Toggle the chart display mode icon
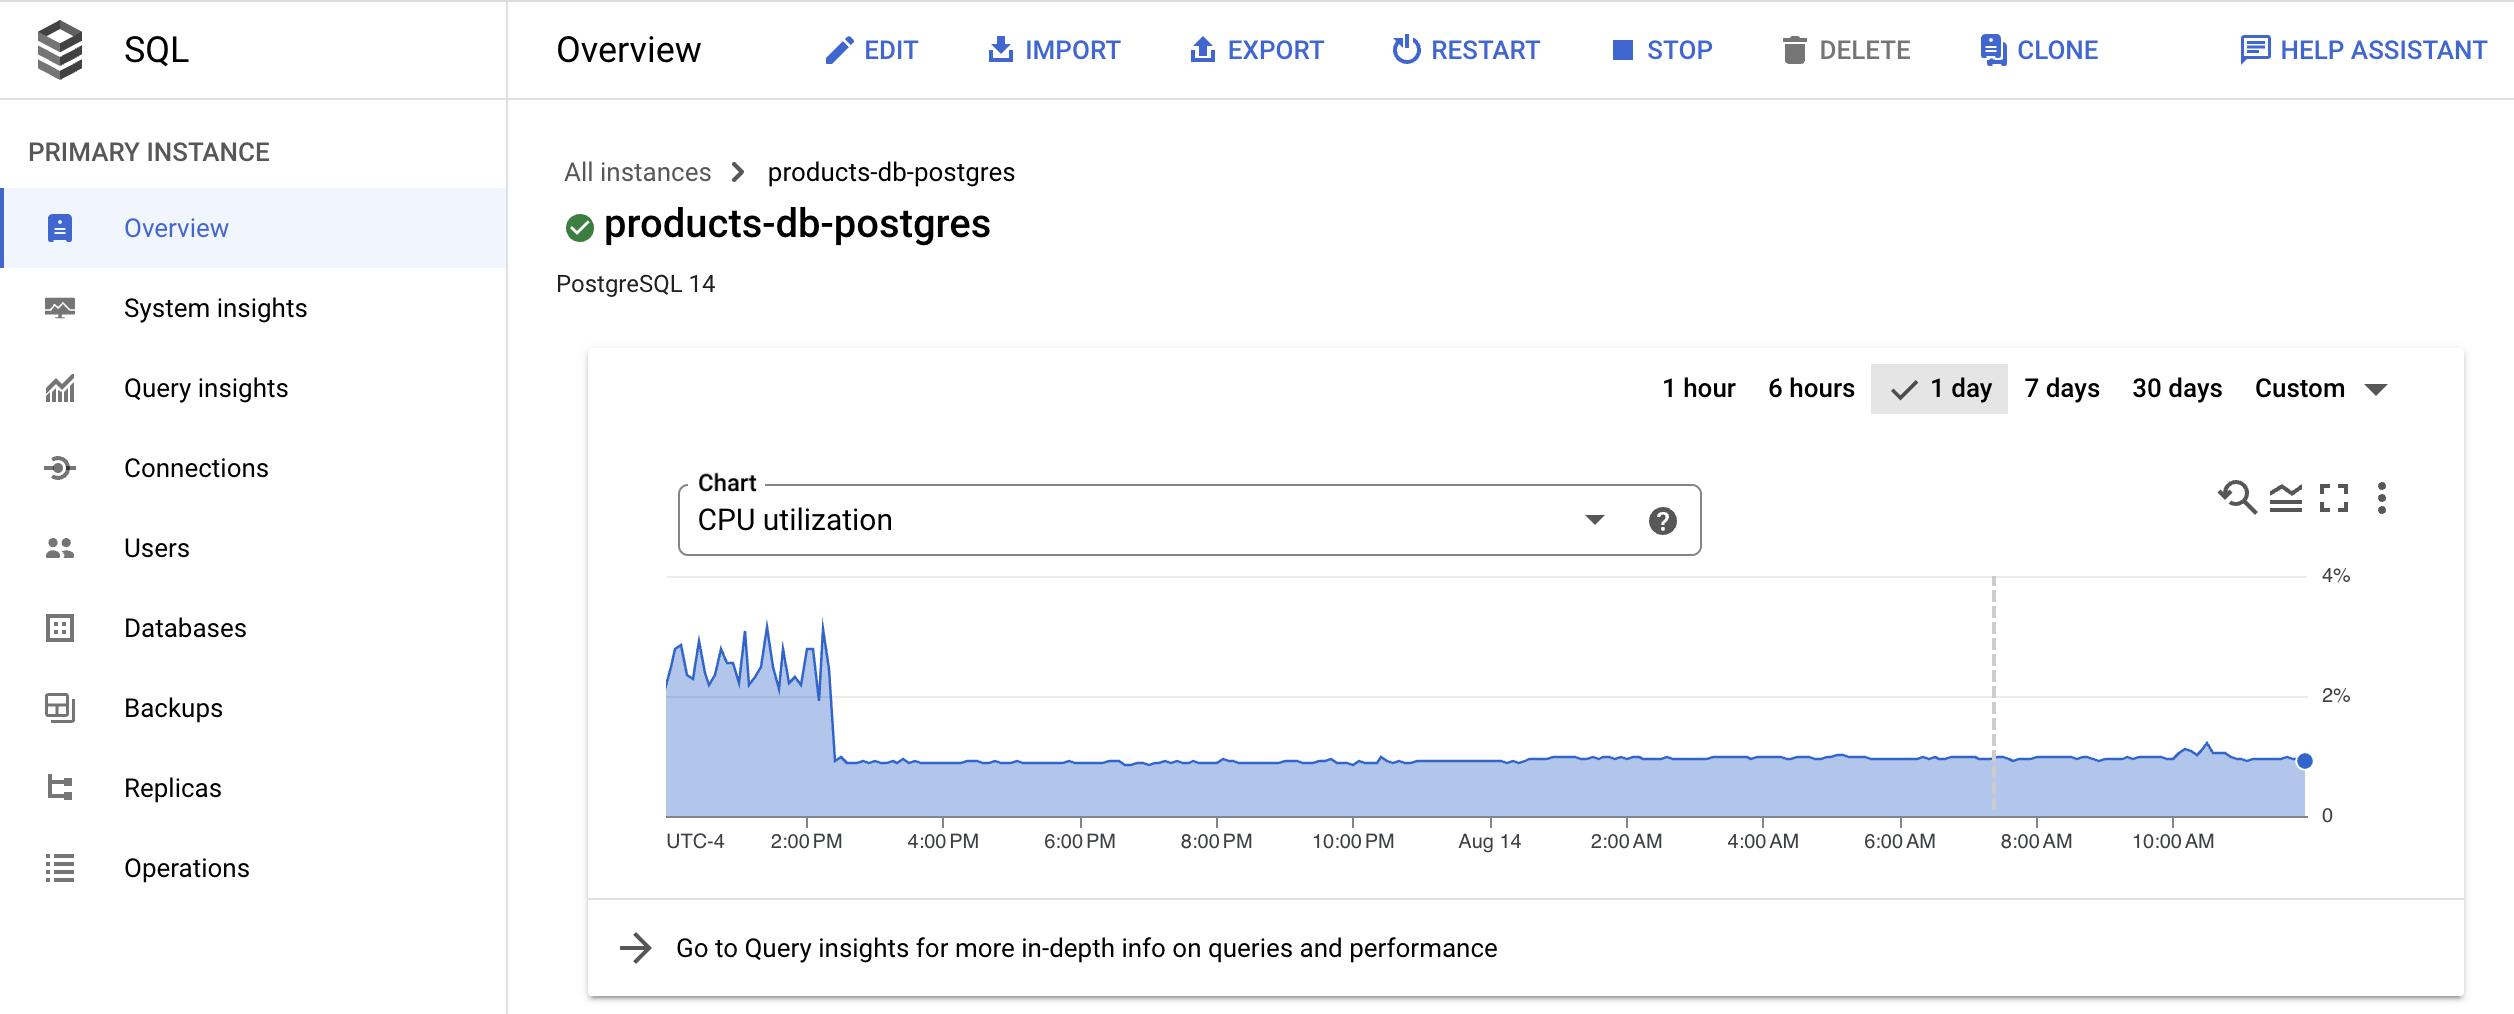This screenshot has width=2514, height=1014. [2287, 497]
